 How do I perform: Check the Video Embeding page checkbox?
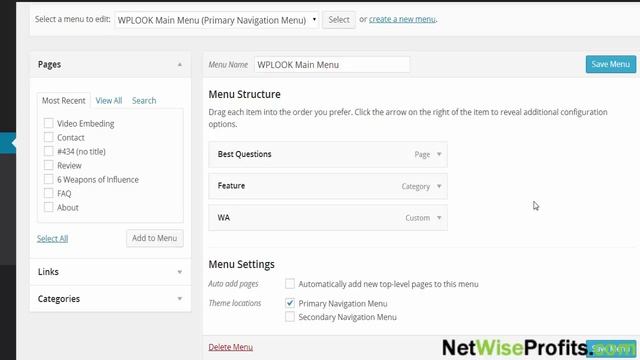coord(49,123)
